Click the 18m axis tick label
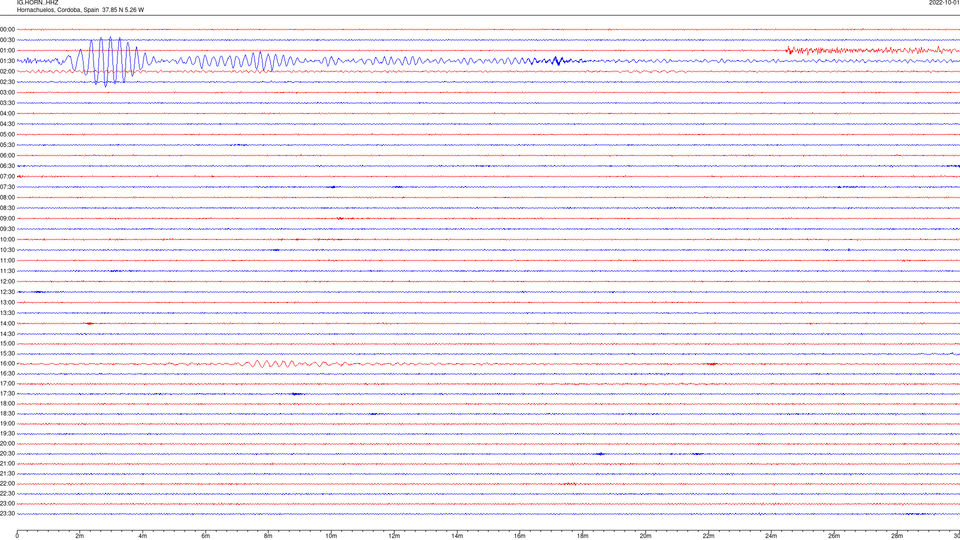 pyautogui.click(x=583, y=536)
